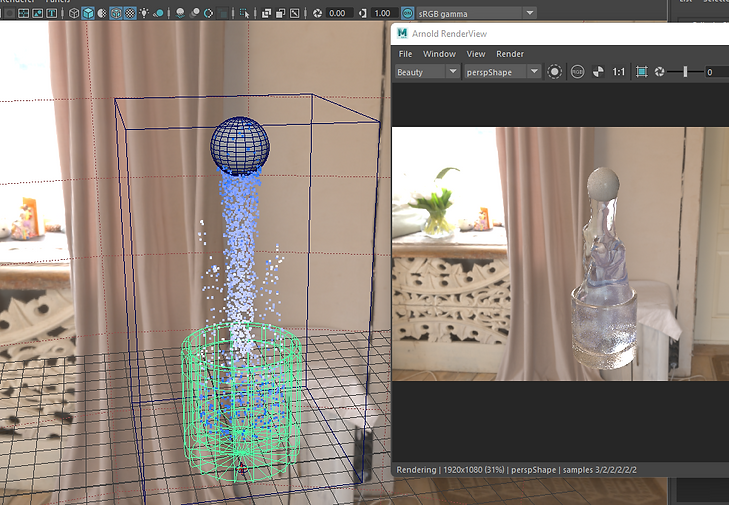Click the gamma half-circle icon

pos(363,13)
